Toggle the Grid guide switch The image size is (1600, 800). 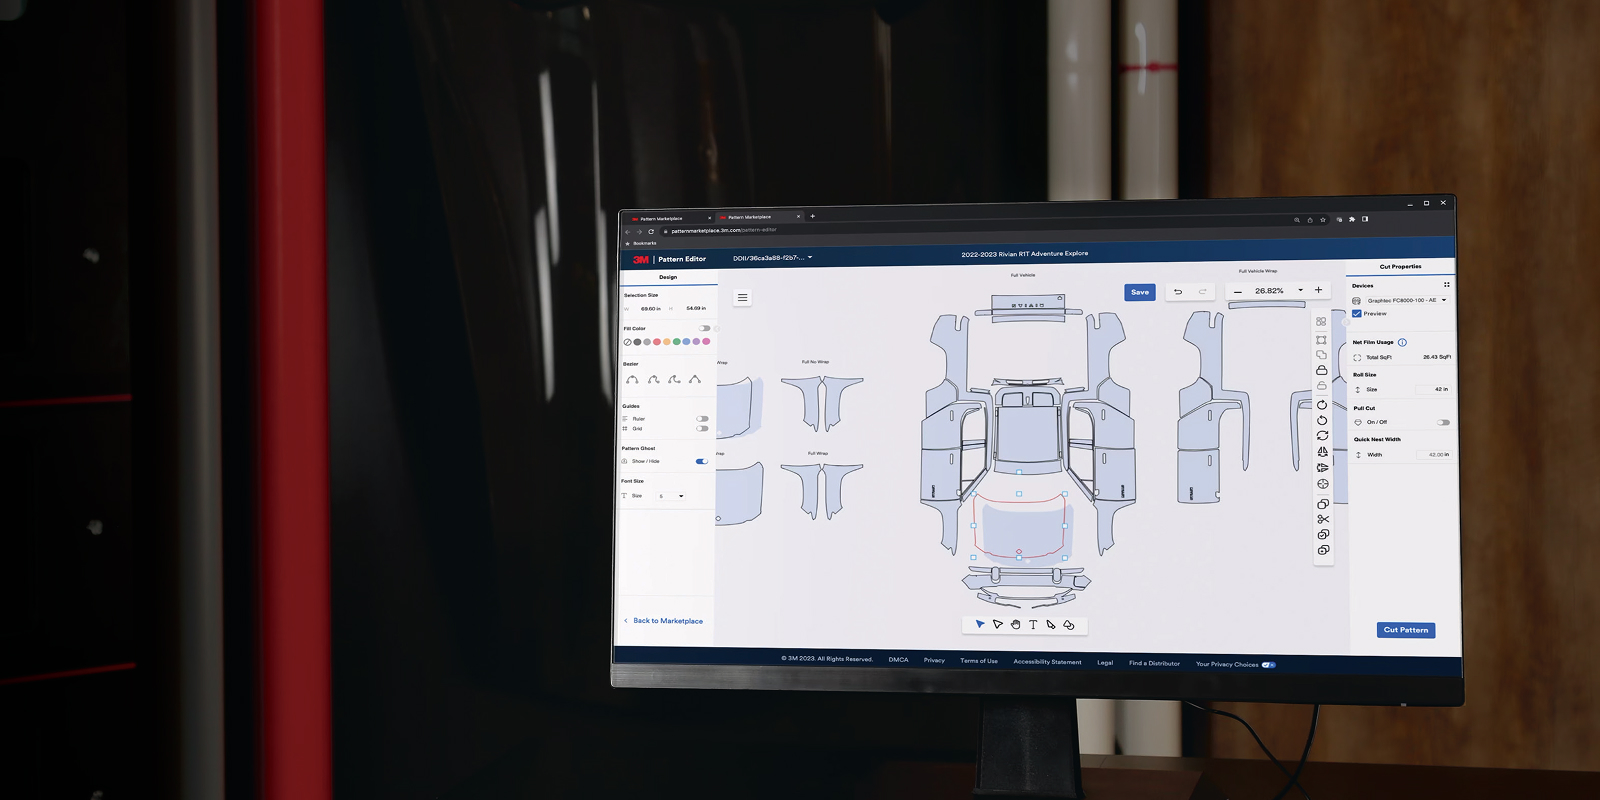(702, 429)
